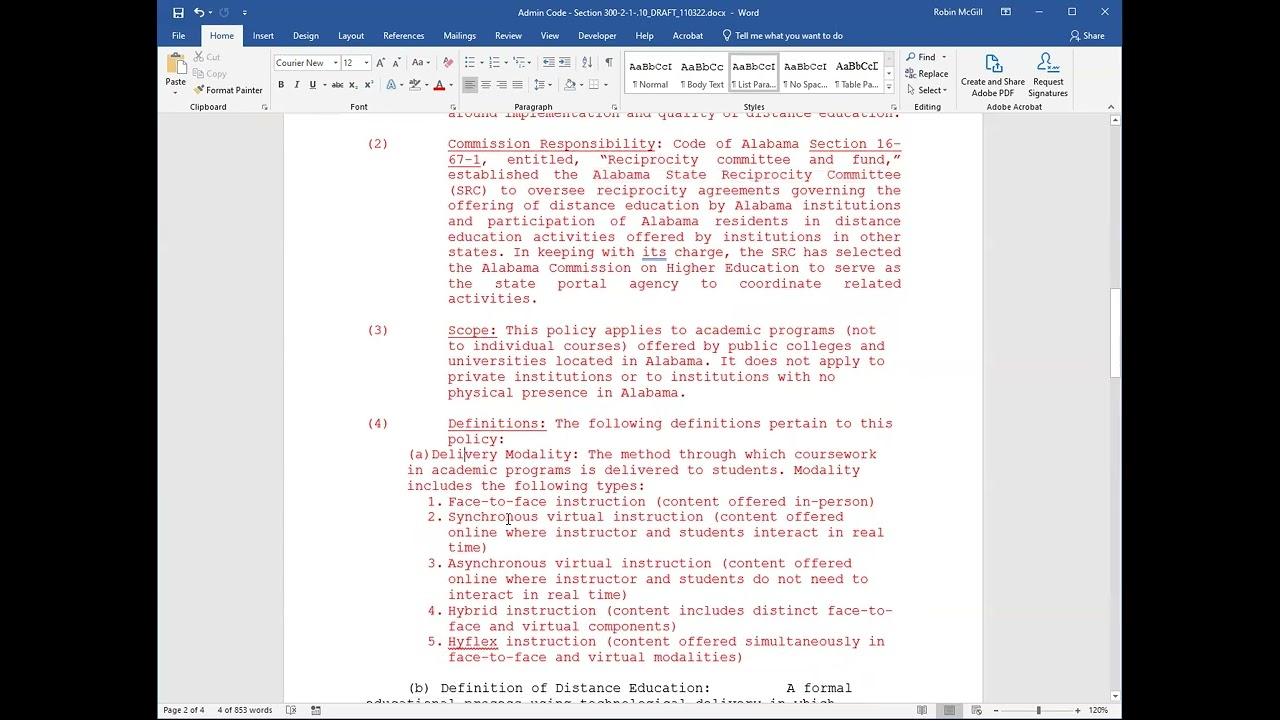
Task: Open the File menu
Action: pyautogui.click(x=178, y=36)
